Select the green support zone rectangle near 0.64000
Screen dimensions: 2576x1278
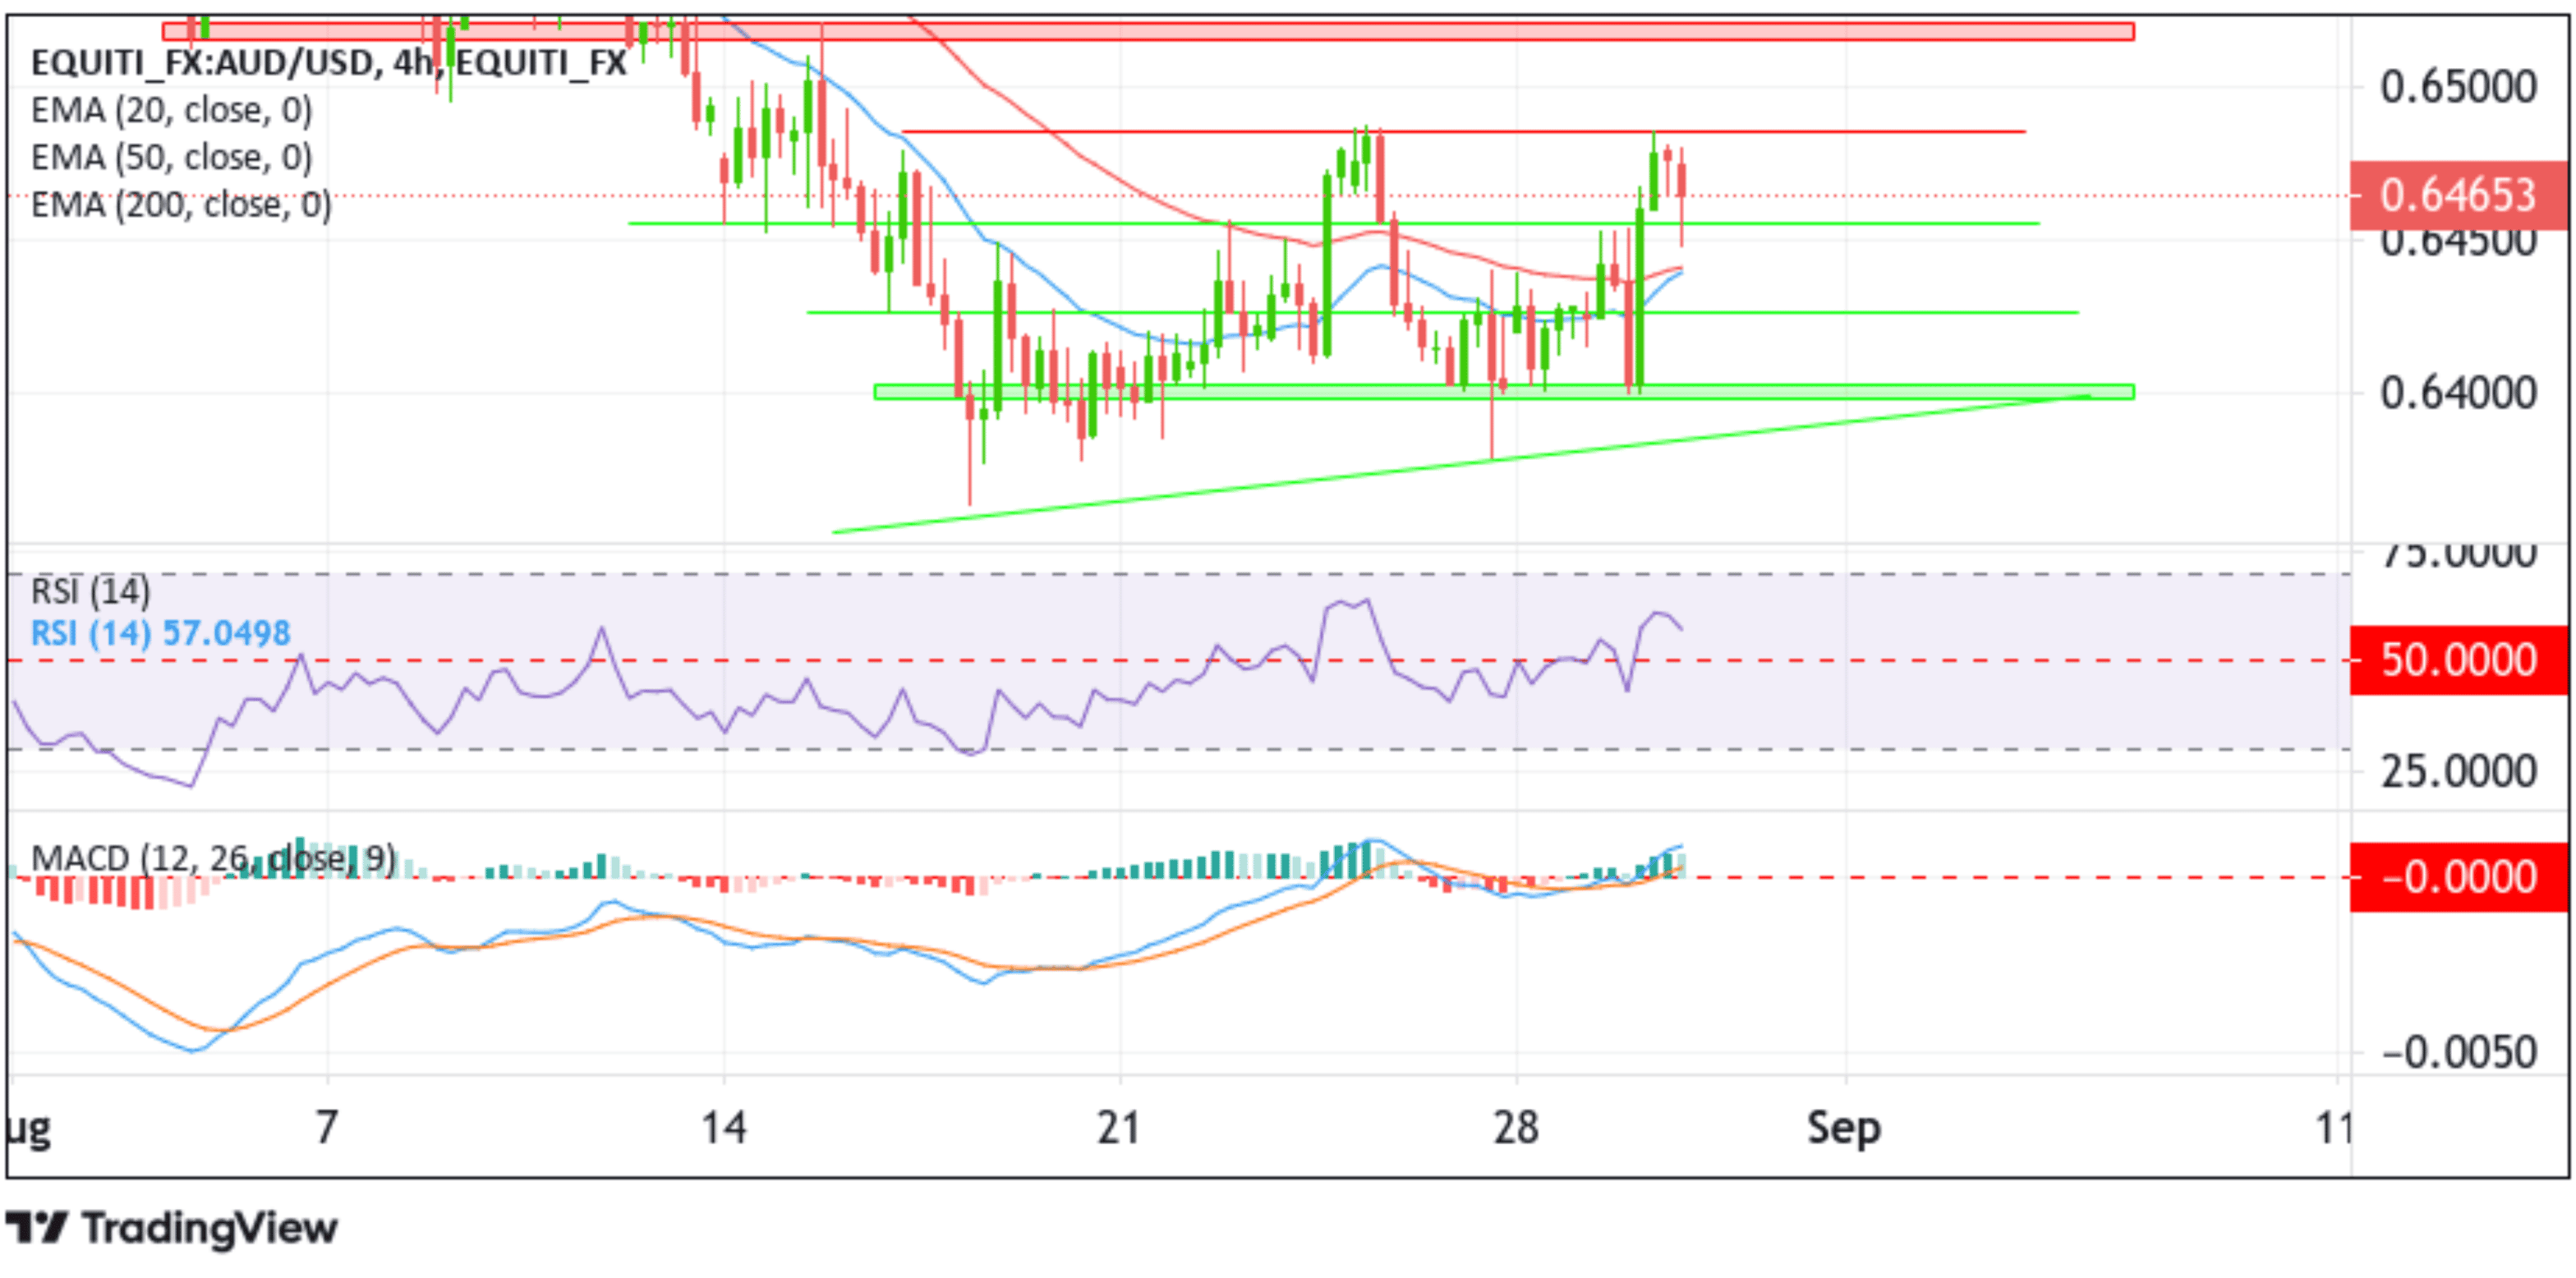(x=1504, y=392)
